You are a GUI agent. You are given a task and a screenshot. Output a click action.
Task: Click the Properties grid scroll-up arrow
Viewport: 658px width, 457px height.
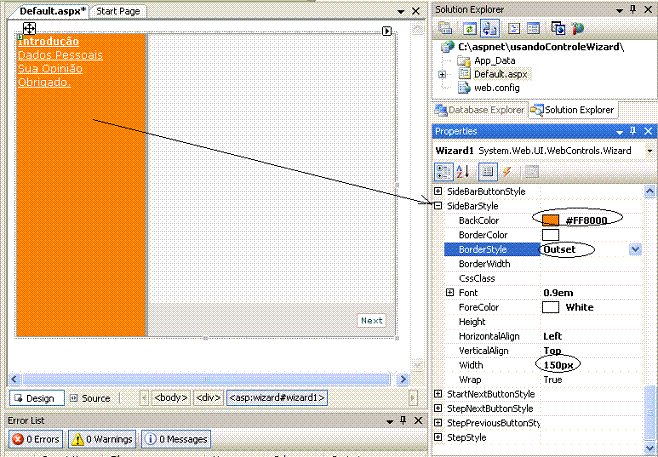point(649,191)
